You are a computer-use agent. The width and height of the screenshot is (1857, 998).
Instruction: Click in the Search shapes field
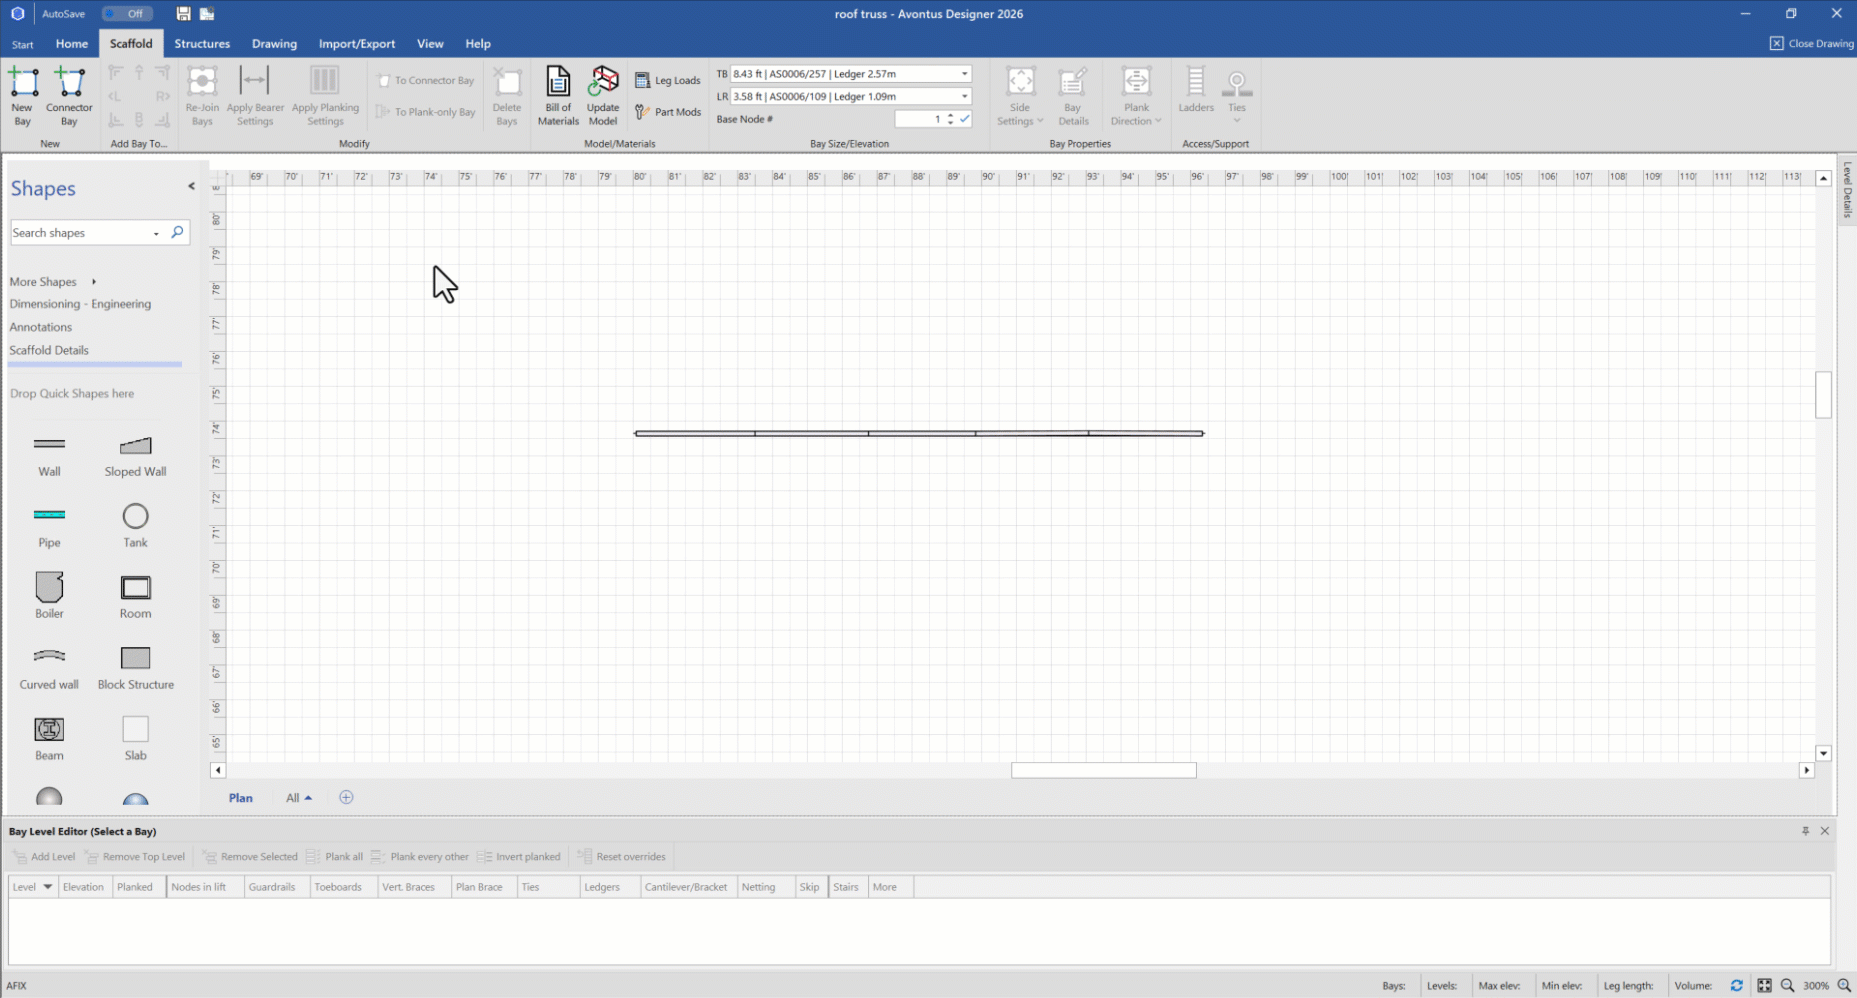point(80,233)
